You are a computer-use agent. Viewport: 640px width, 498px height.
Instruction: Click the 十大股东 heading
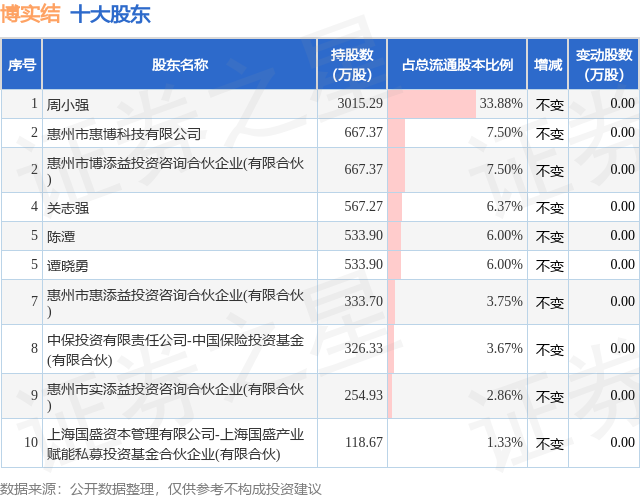(x=110, y=14)
